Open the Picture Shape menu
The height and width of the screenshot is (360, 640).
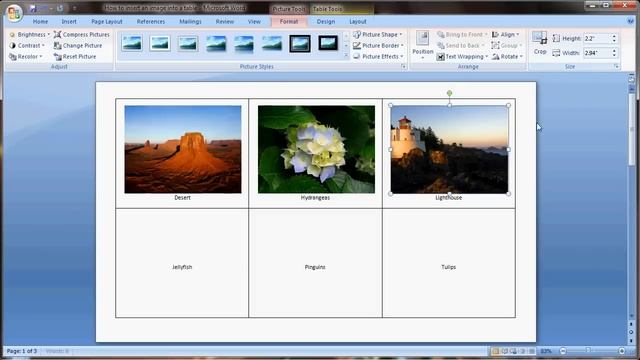[x=378, y=35]
